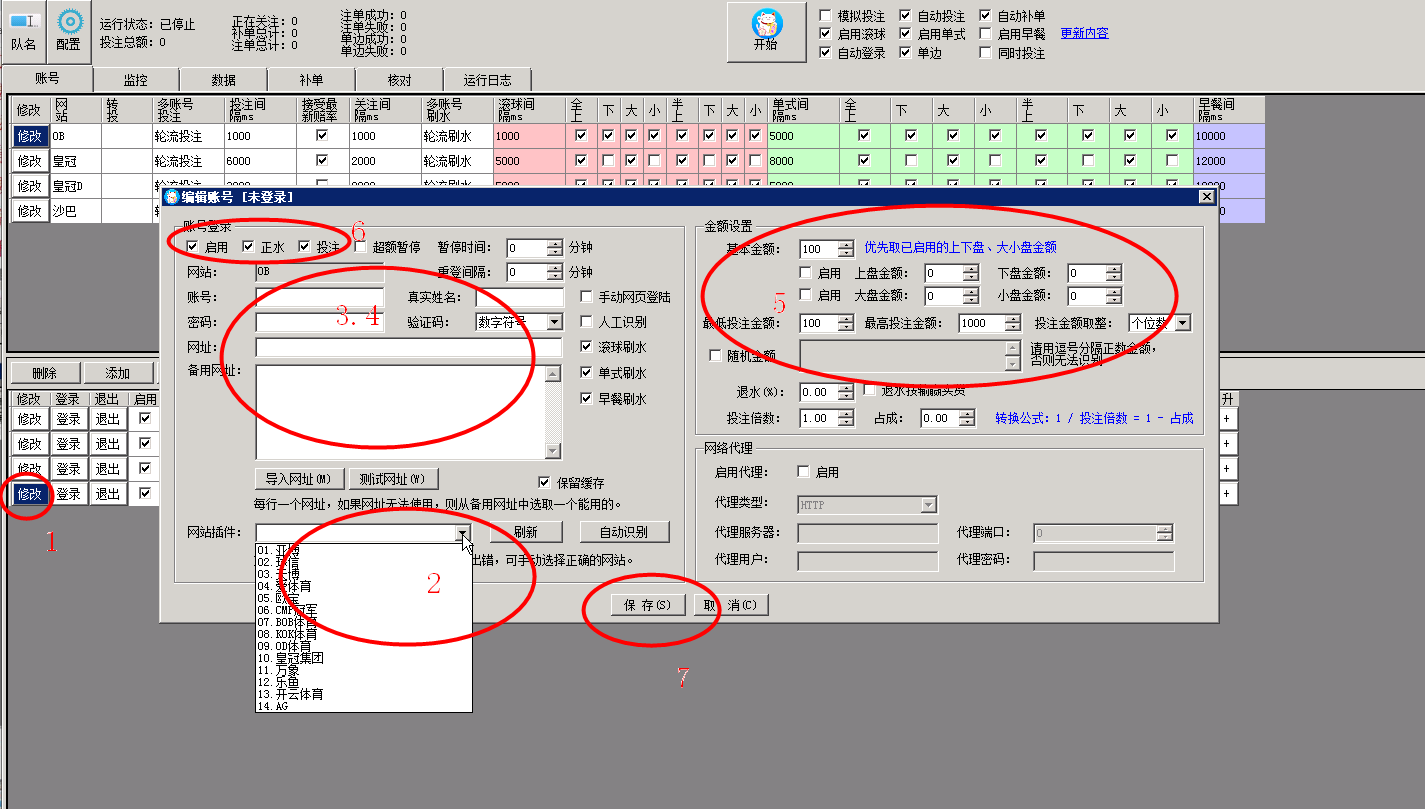Switch to the 监控 tab
1426x809 pixels.
pos(136,80)
